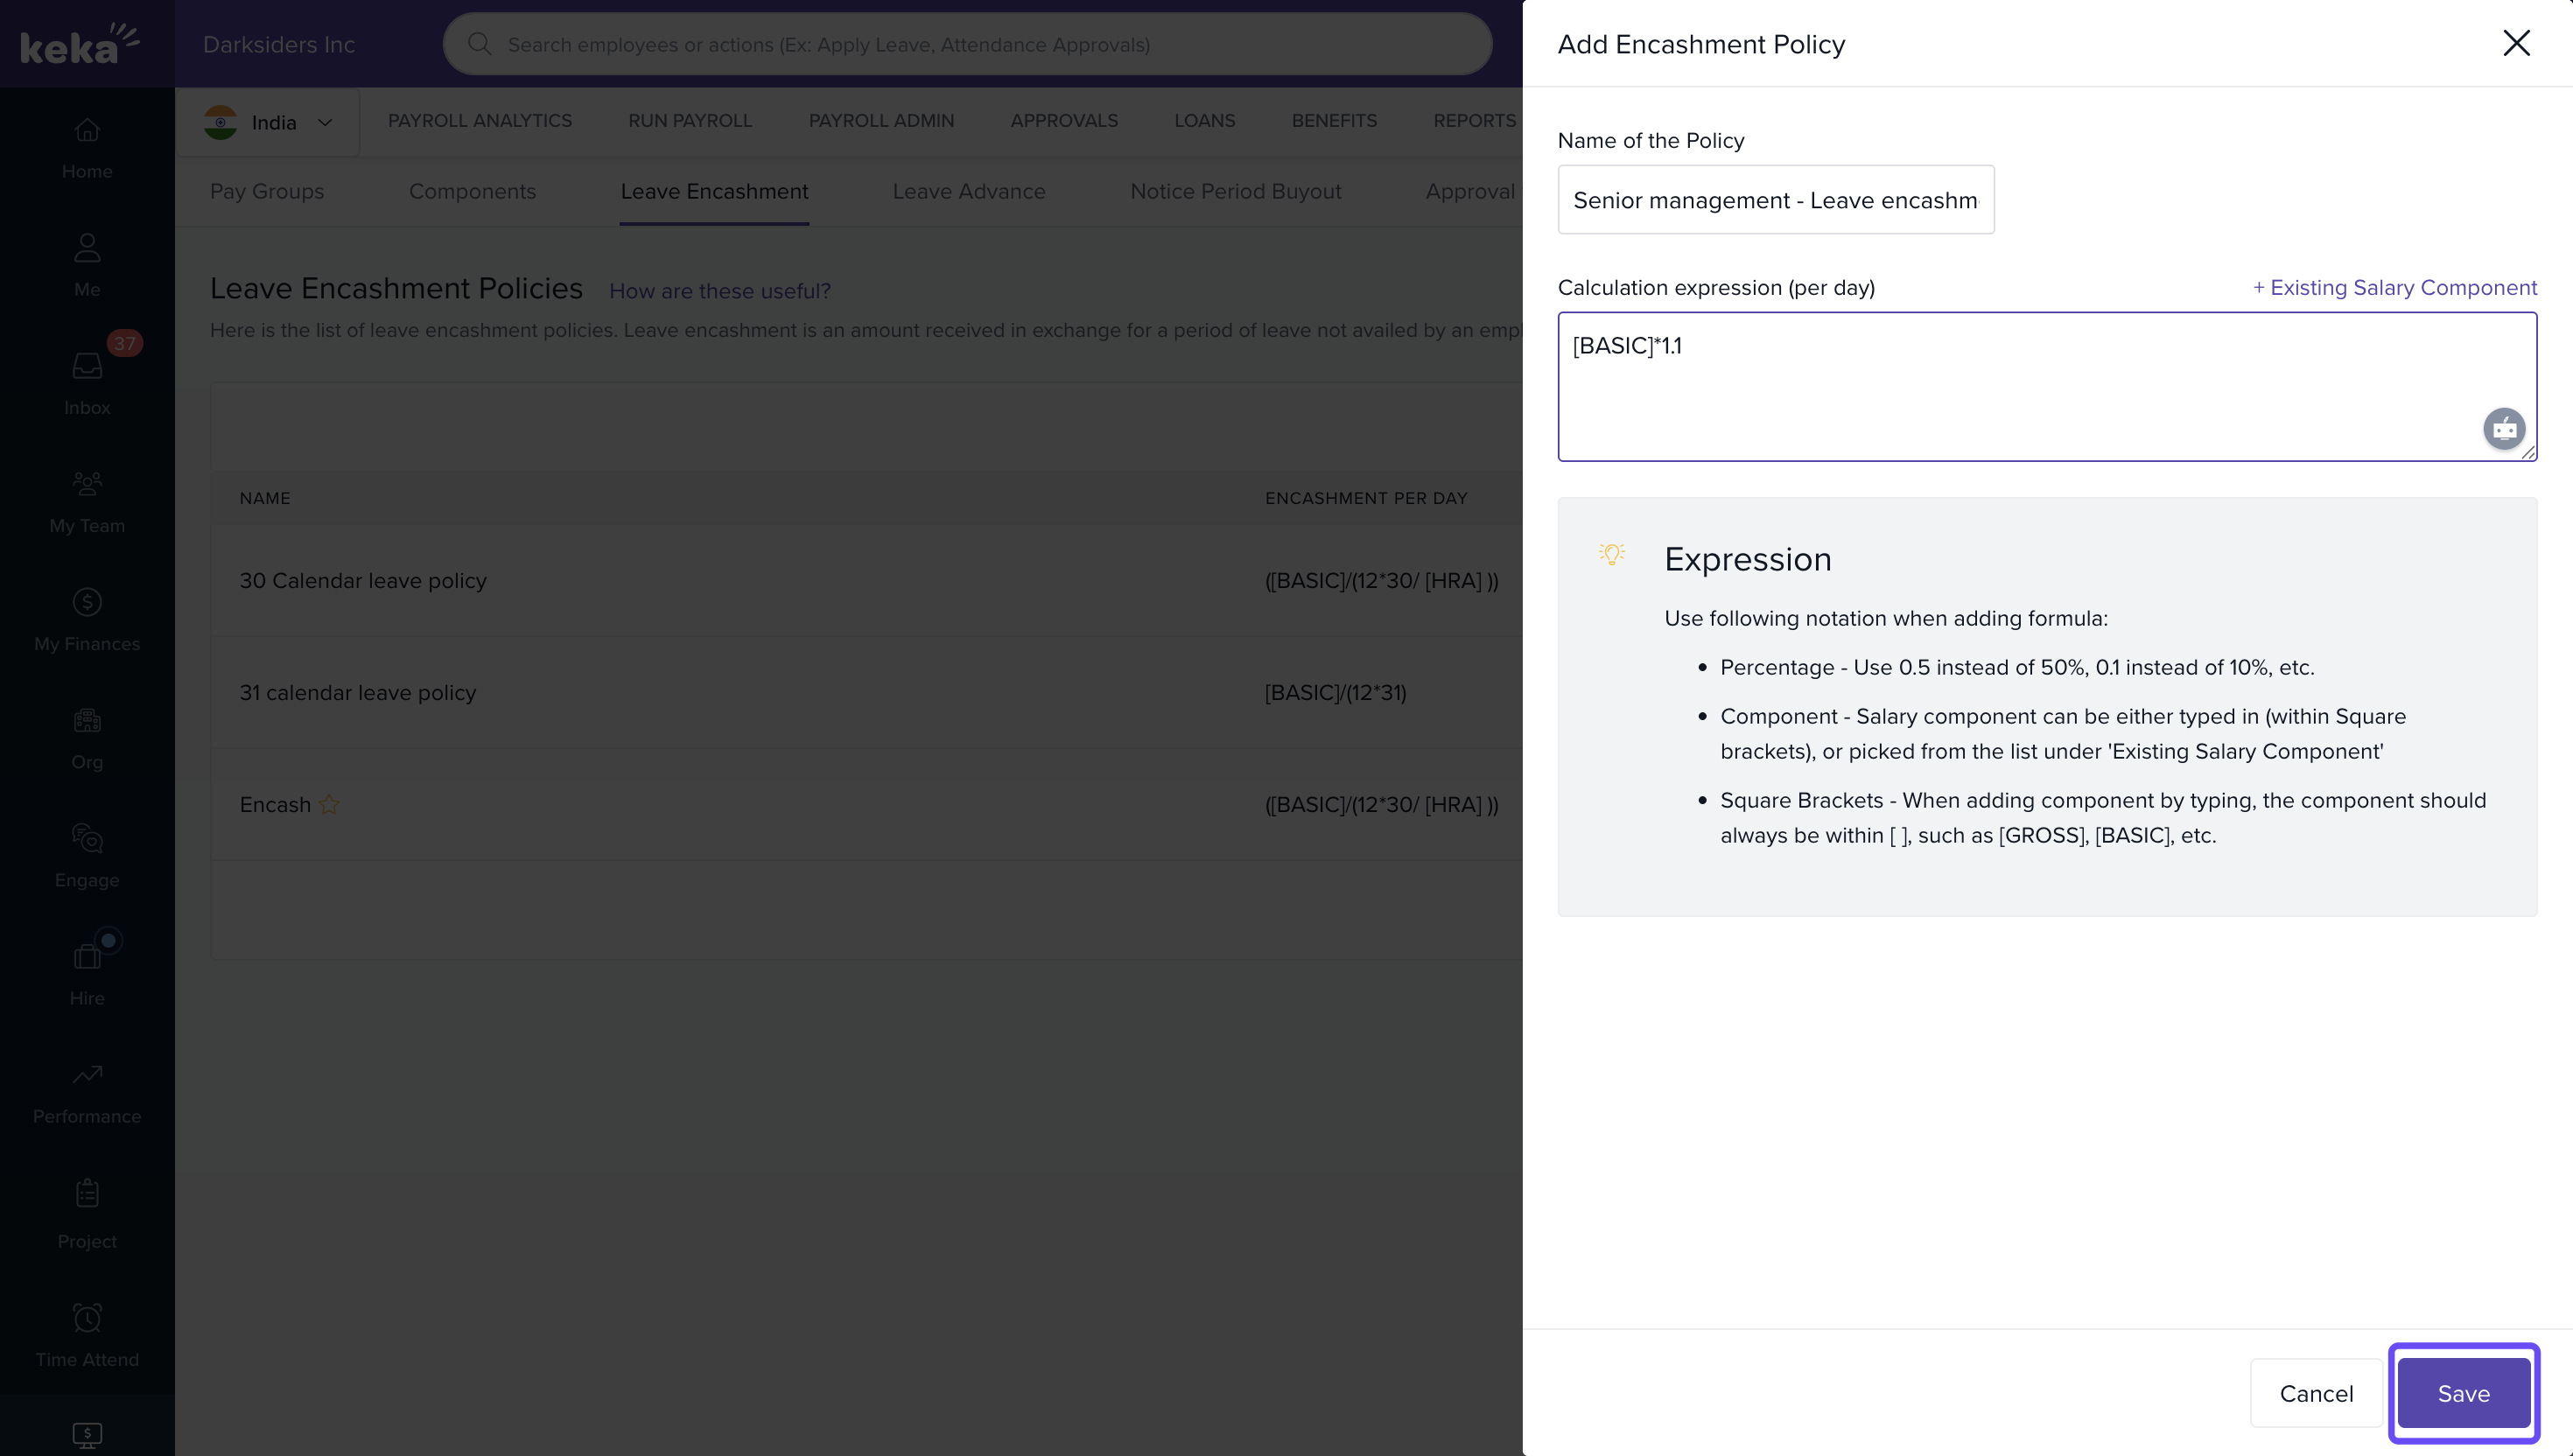Open the Inbox icon with the 37 badge
Viewport: 2573px width, 1456px height.
[87, 366]
